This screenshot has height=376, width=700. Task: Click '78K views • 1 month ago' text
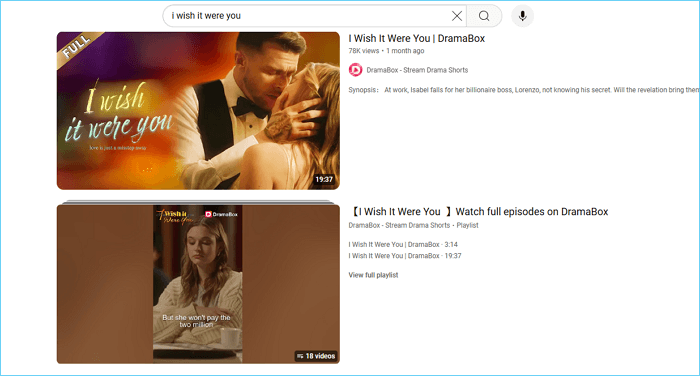386,51
